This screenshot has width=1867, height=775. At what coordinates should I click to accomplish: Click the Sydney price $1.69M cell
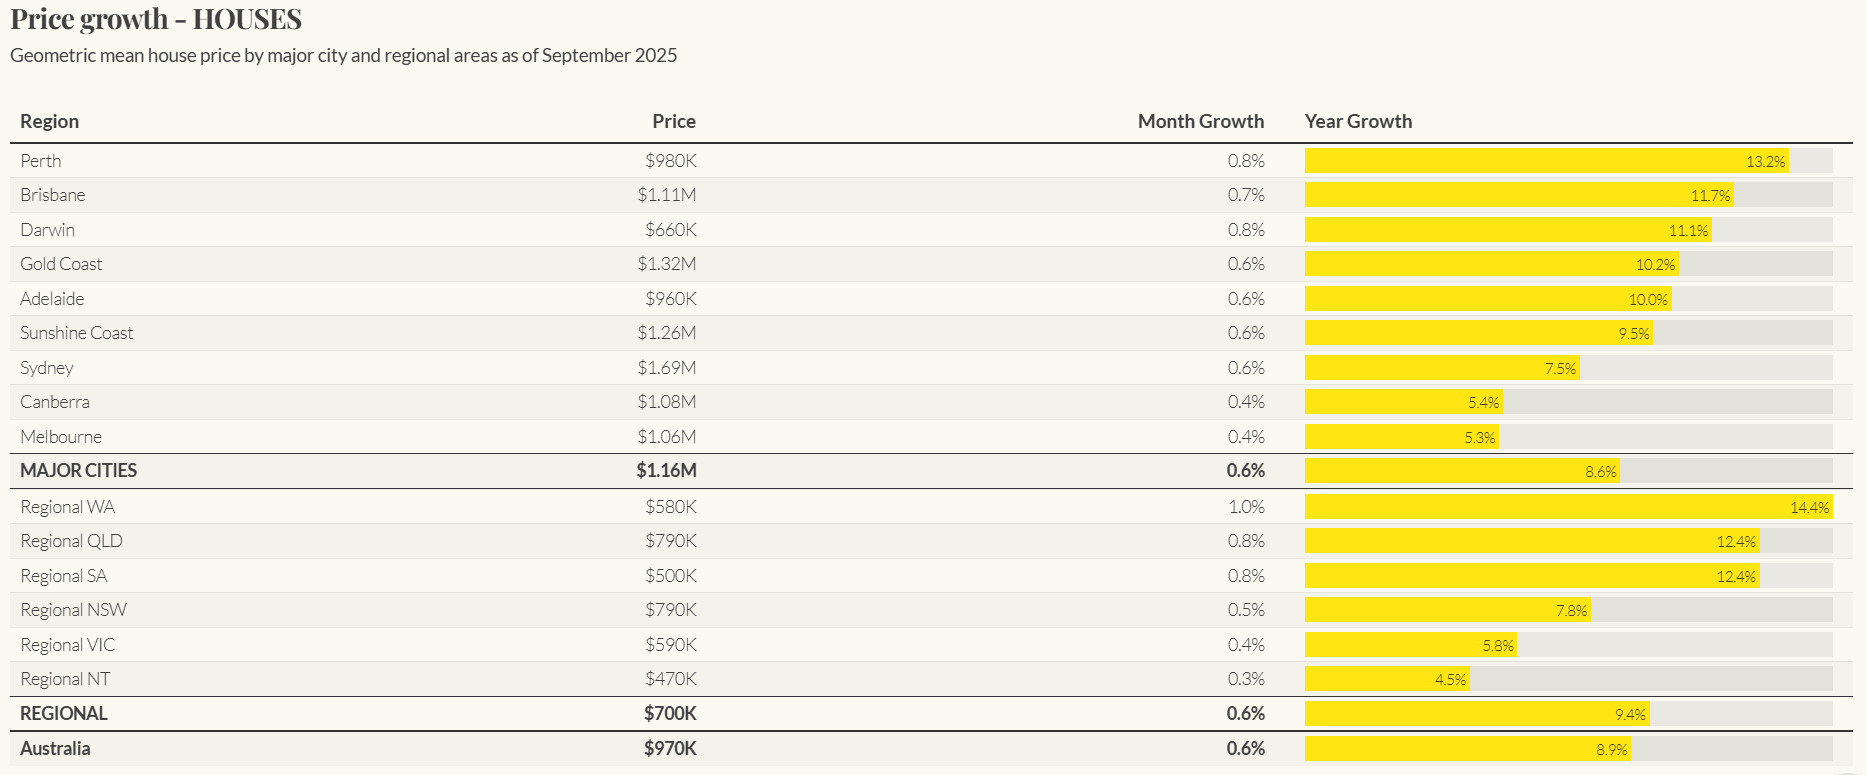click(667, 368)
